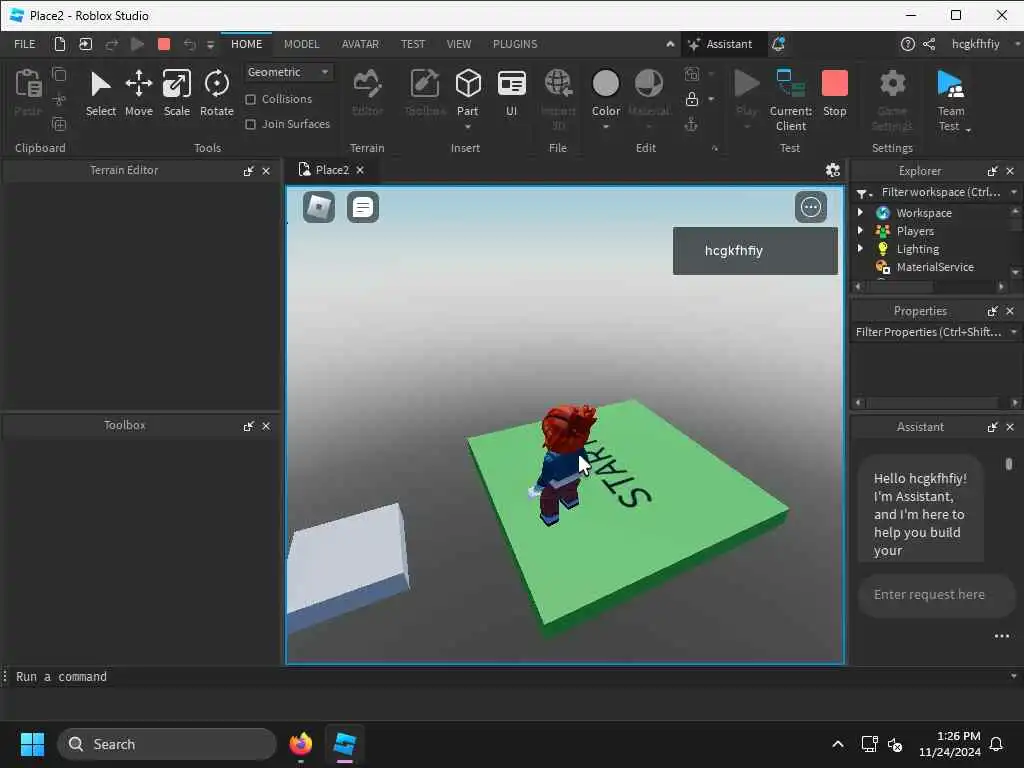Open the Color picker tool
The width and height of the screenshot is (1024, 768).
[x=605, y=93]
